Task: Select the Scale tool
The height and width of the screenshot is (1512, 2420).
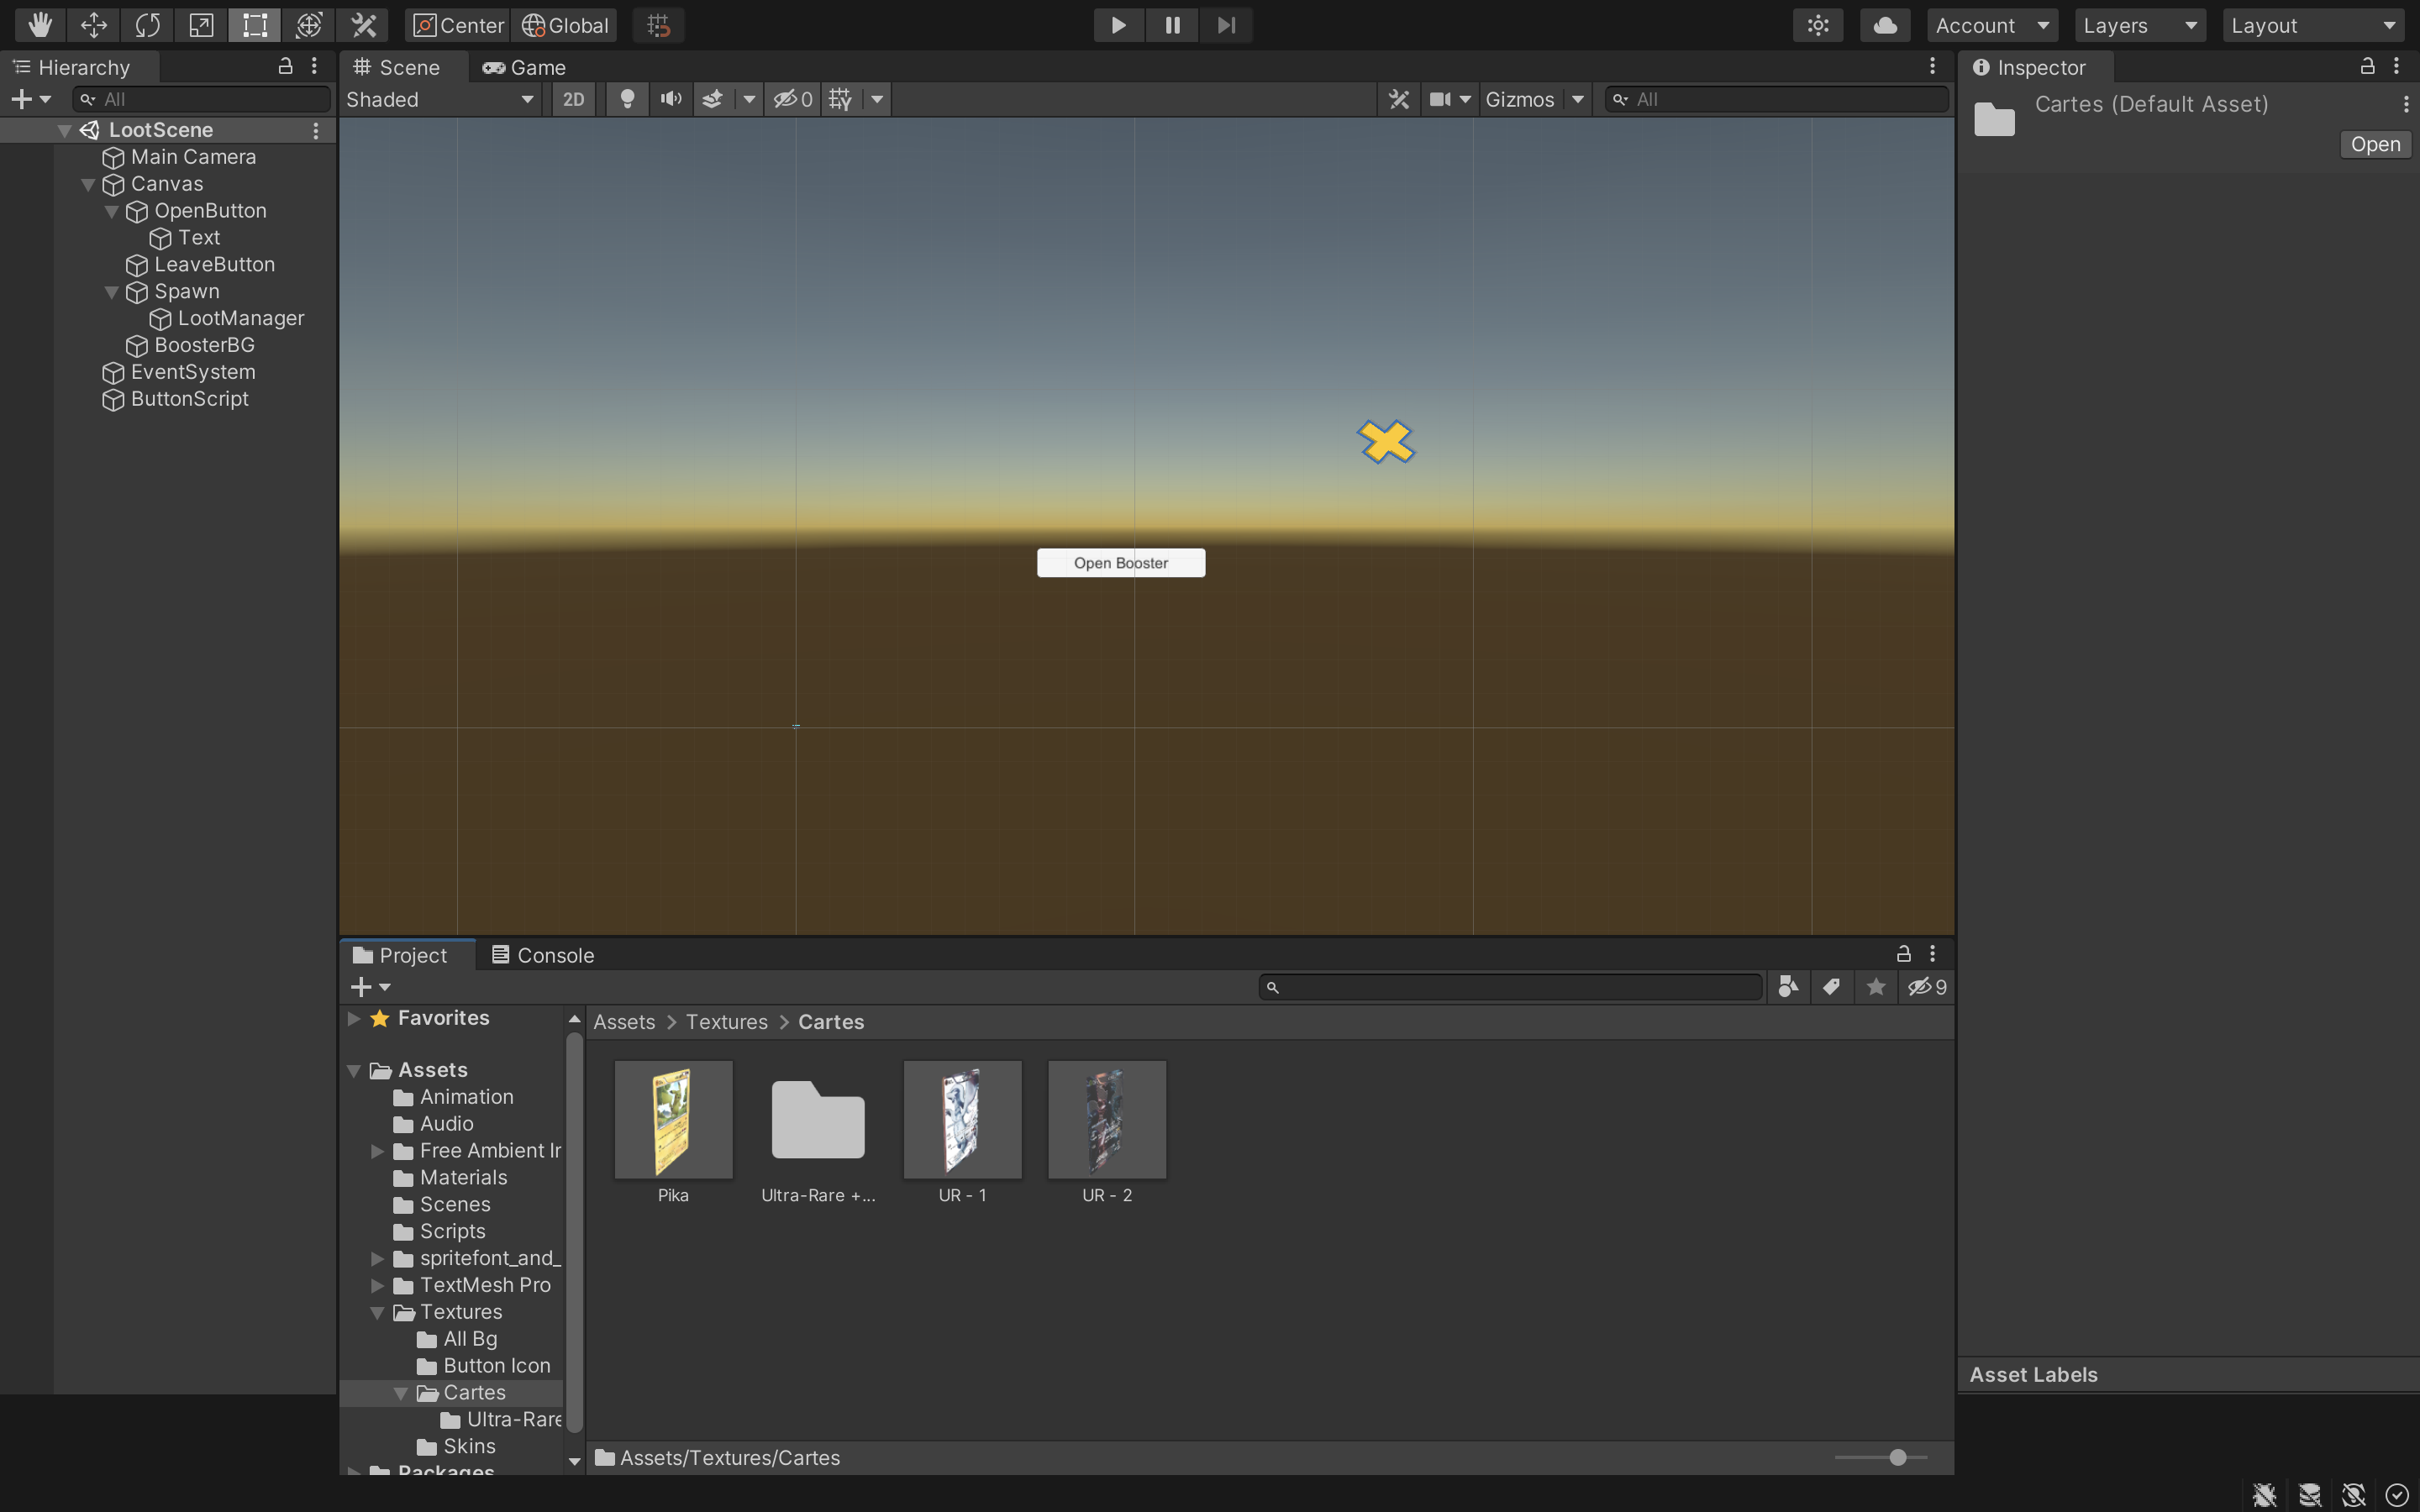Action: click(201, 25)
